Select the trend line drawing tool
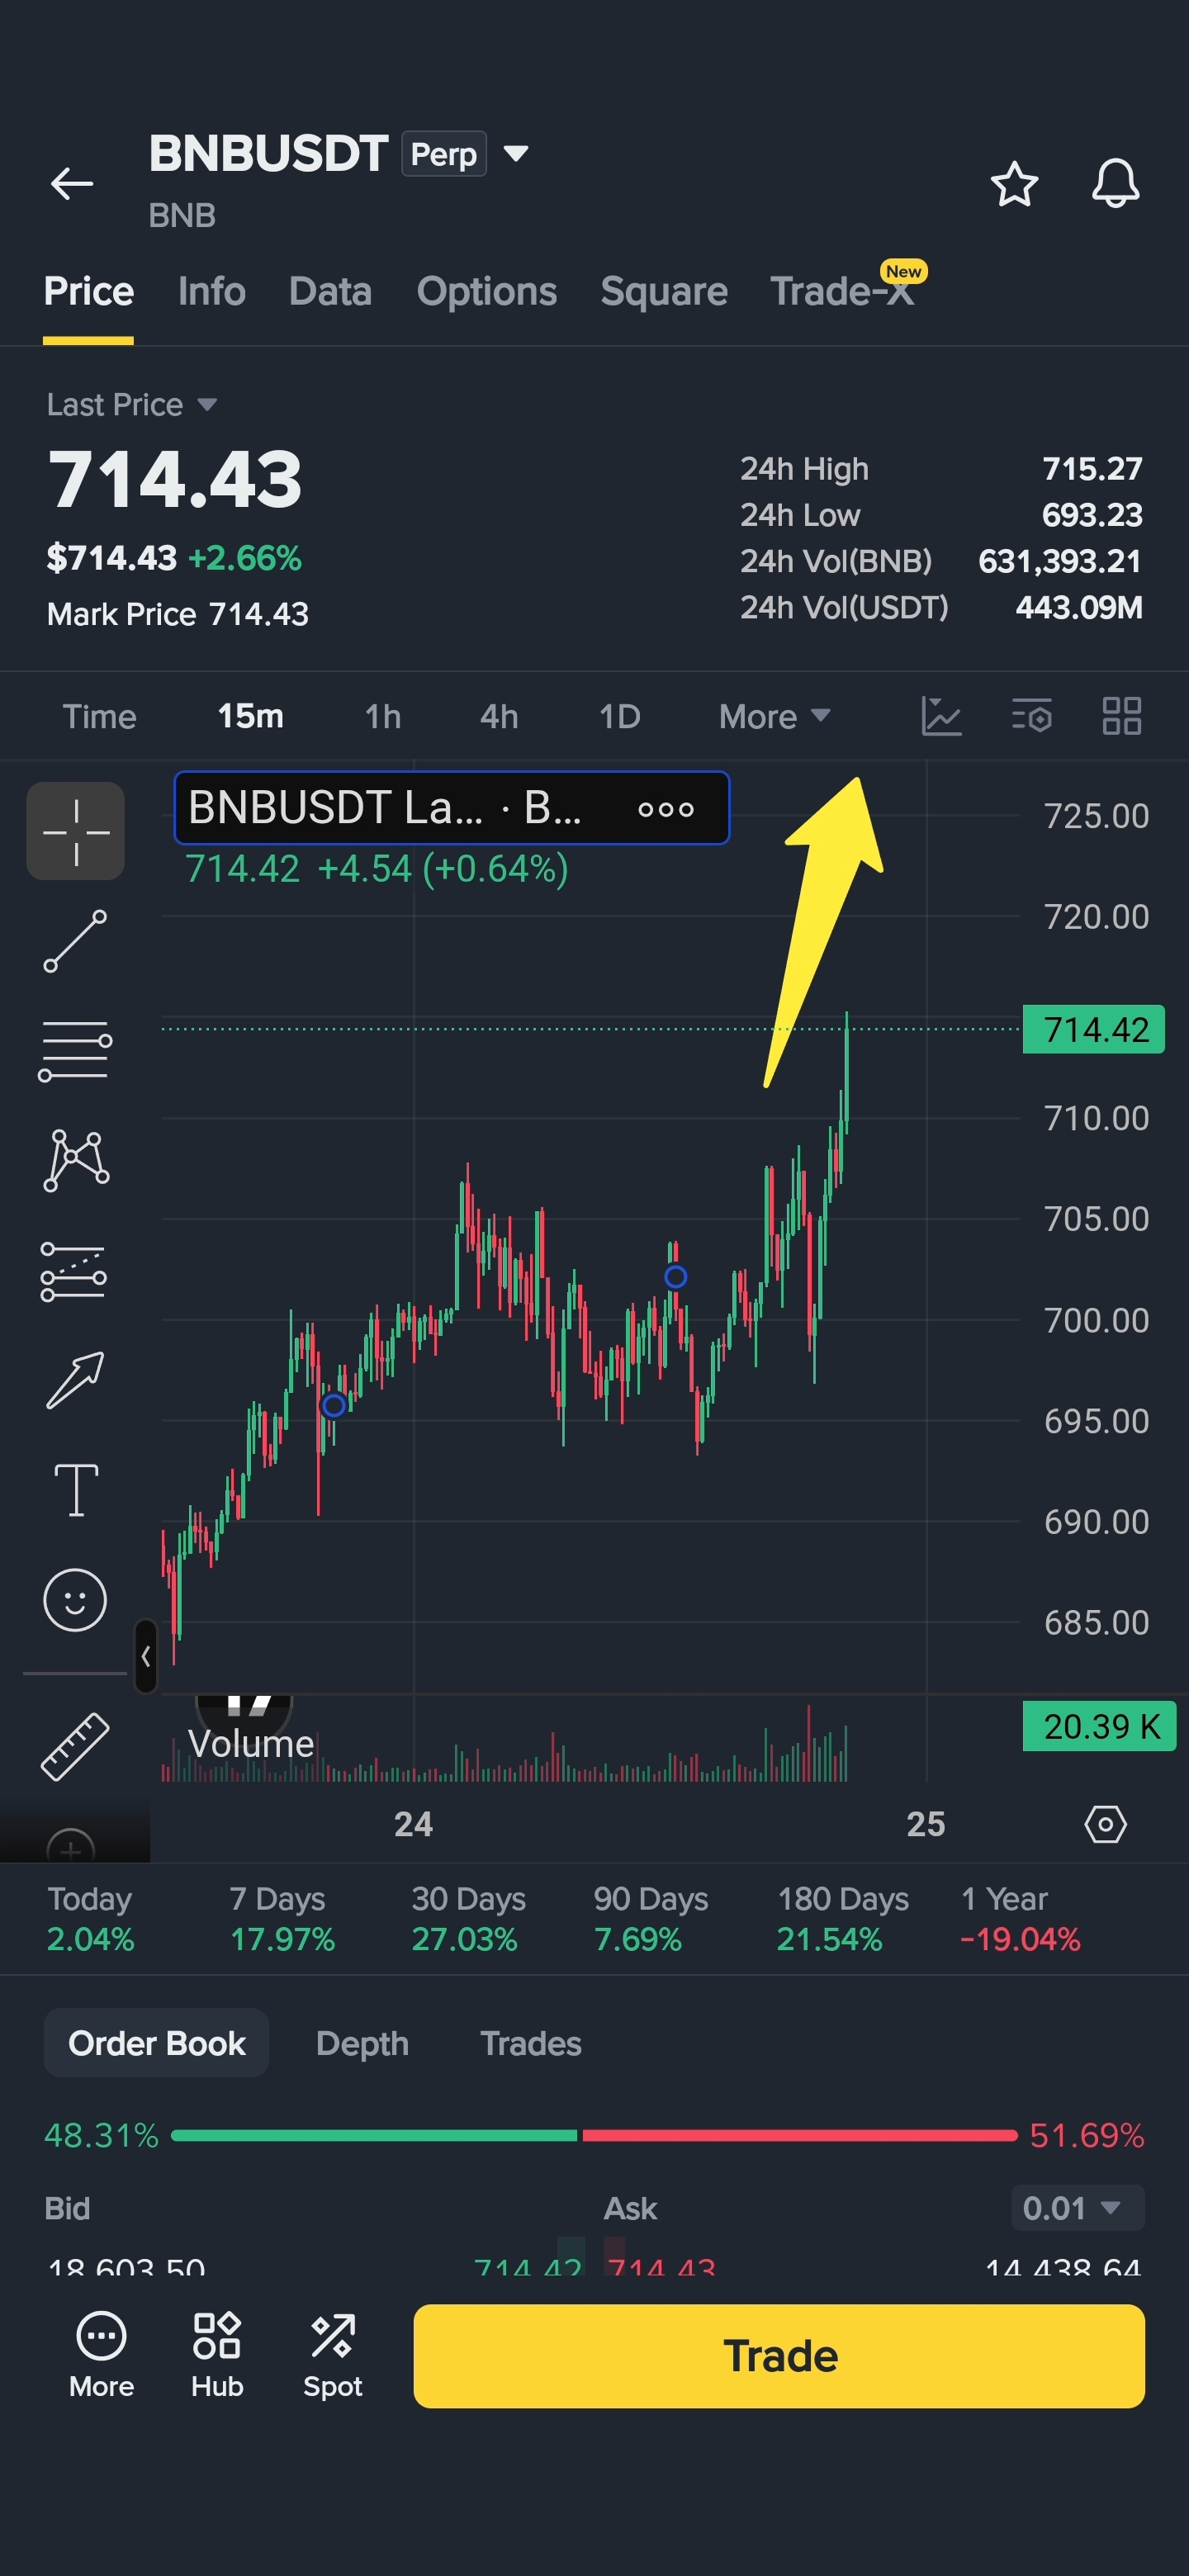Viewport: 1189px width, 2576px height. pyautogui.click(x=75, y=941)
